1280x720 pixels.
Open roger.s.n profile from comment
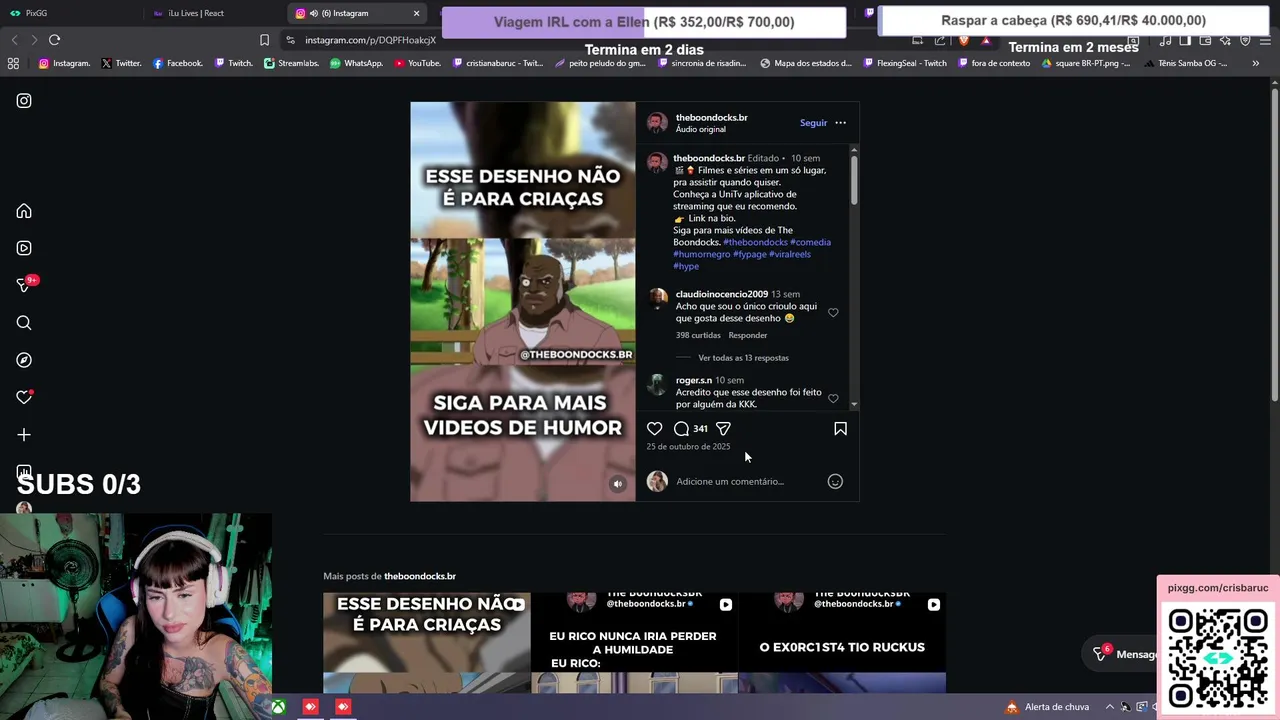[x=693, y=380]
